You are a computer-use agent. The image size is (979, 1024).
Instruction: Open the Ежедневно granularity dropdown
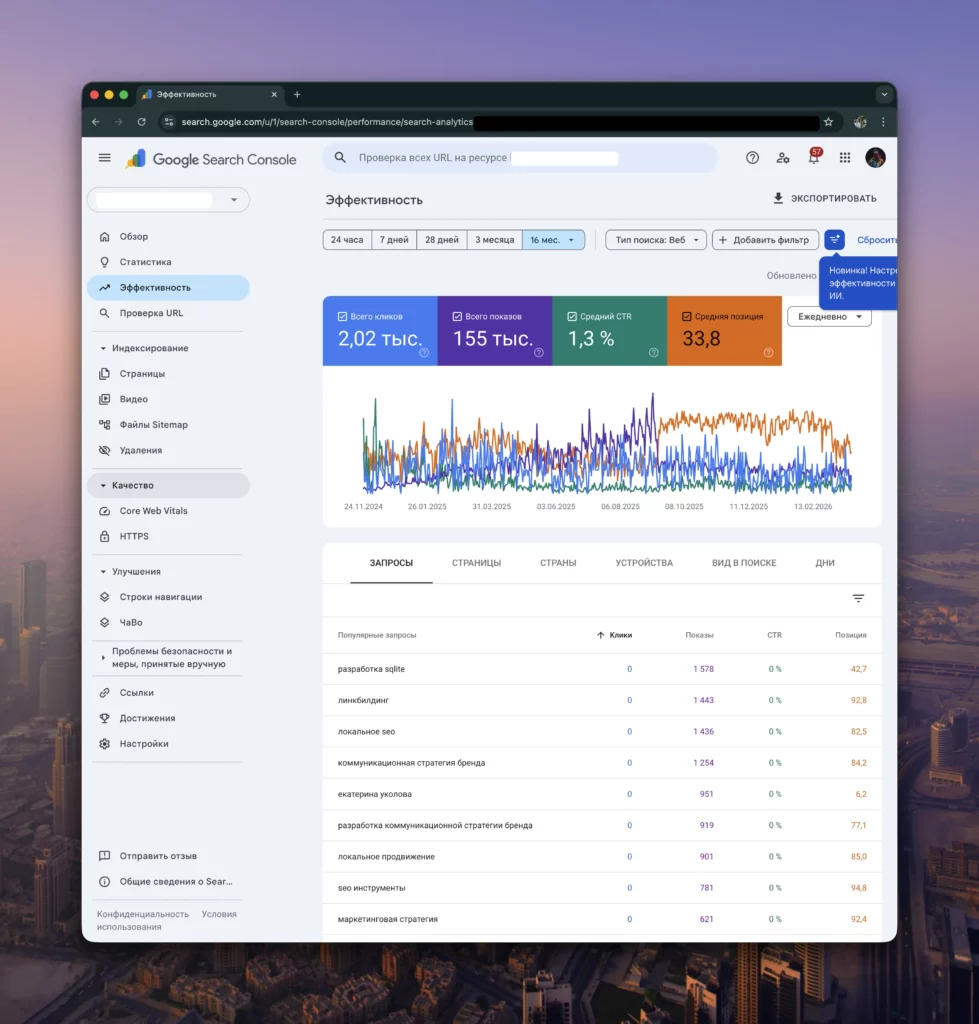coord(829,317)
